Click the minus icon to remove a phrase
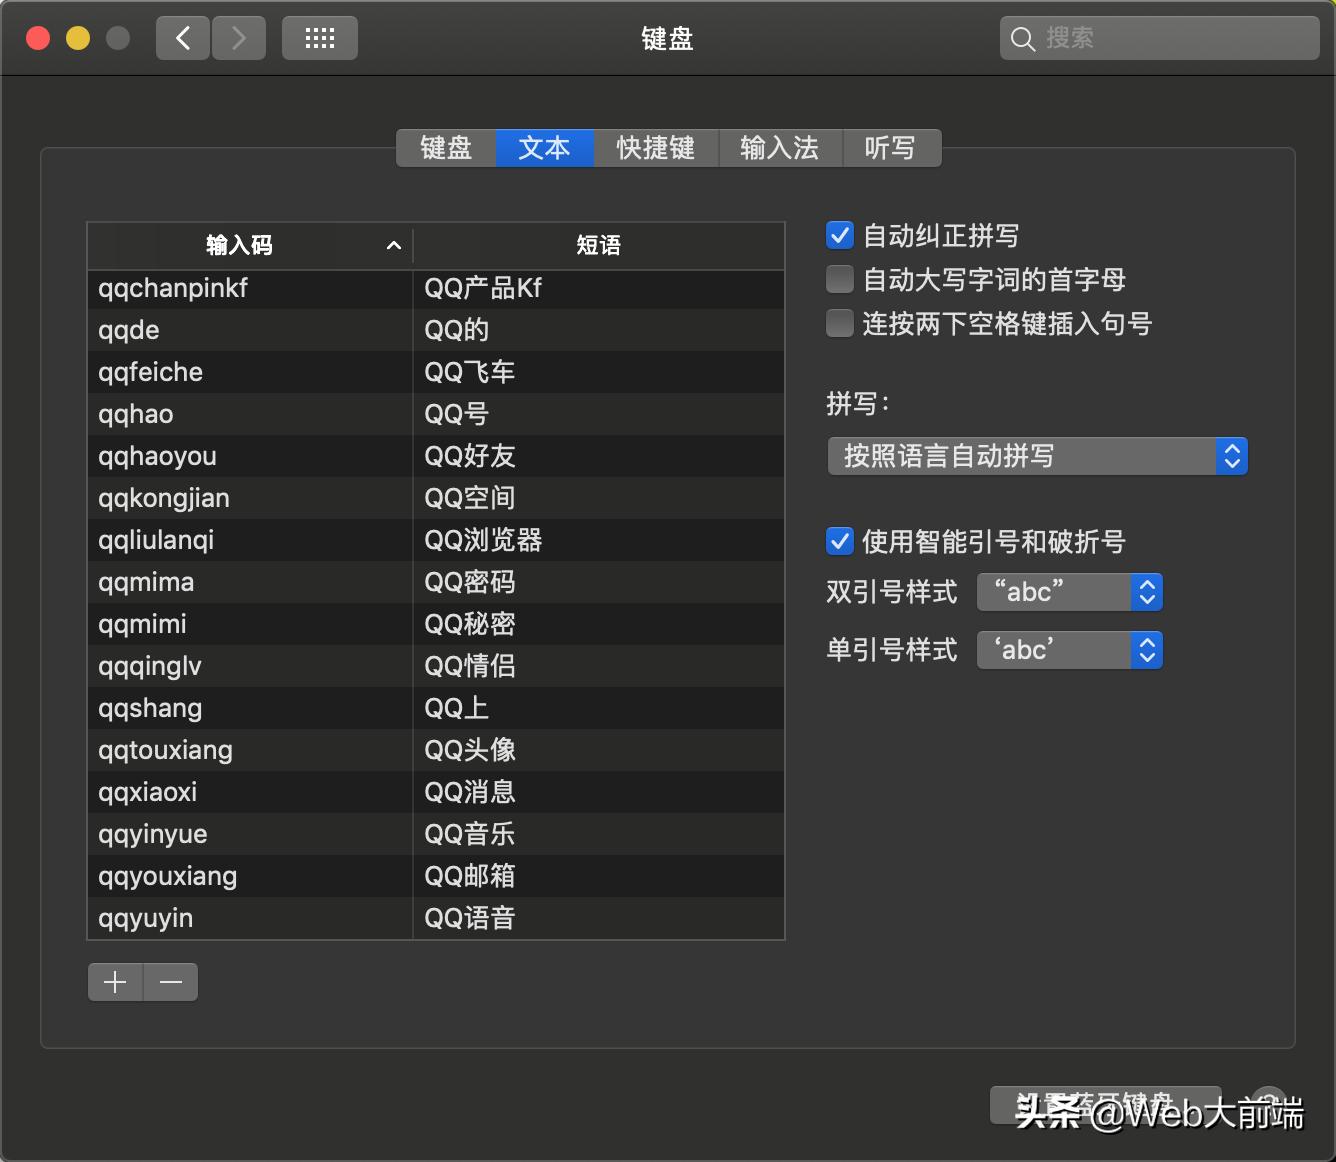This screenshot has width=1336, height=1162. click(170, 981)
